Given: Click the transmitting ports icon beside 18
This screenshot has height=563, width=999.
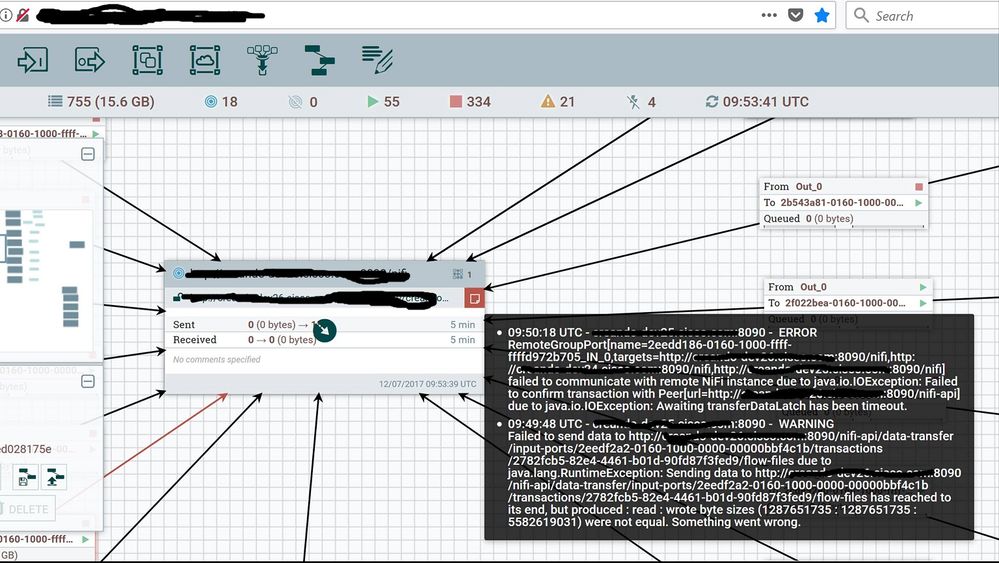Looking at the screenshot, I should 211,101.
